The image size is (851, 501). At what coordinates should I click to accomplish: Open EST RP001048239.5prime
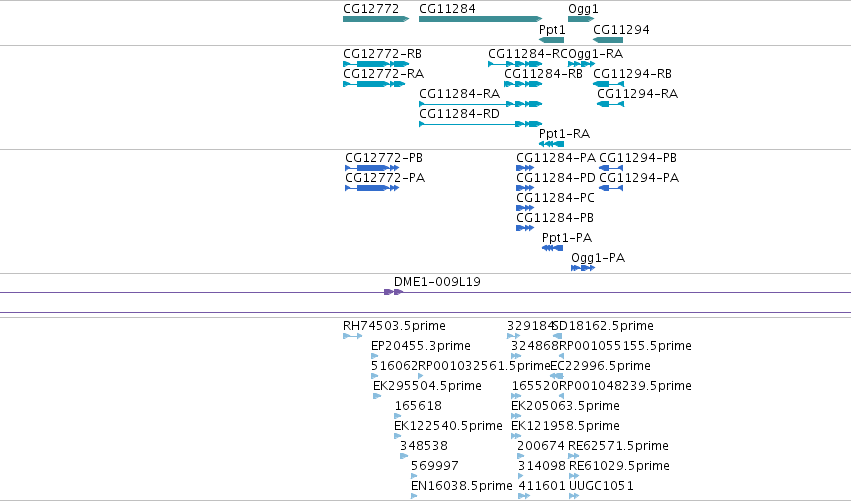626,386
